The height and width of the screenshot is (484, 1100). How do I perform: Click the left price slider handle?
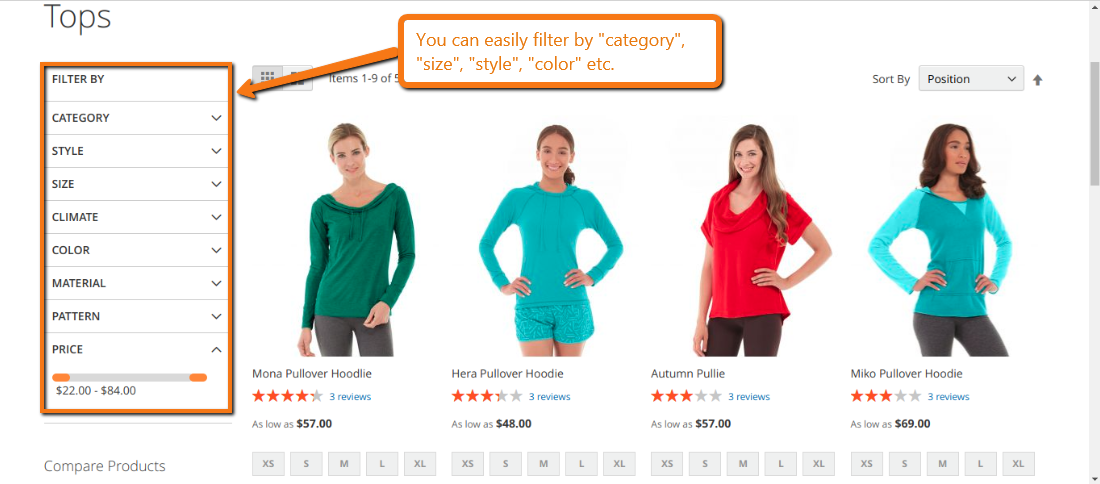(x=61, y=377)
